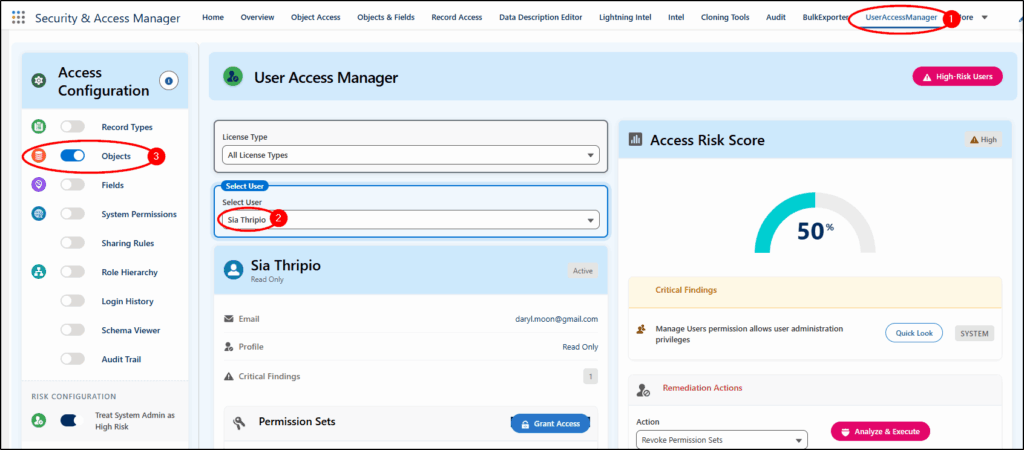Expand the Select User dropdown
Screen dimensions: 1024x450
click(x=410, y=220)
